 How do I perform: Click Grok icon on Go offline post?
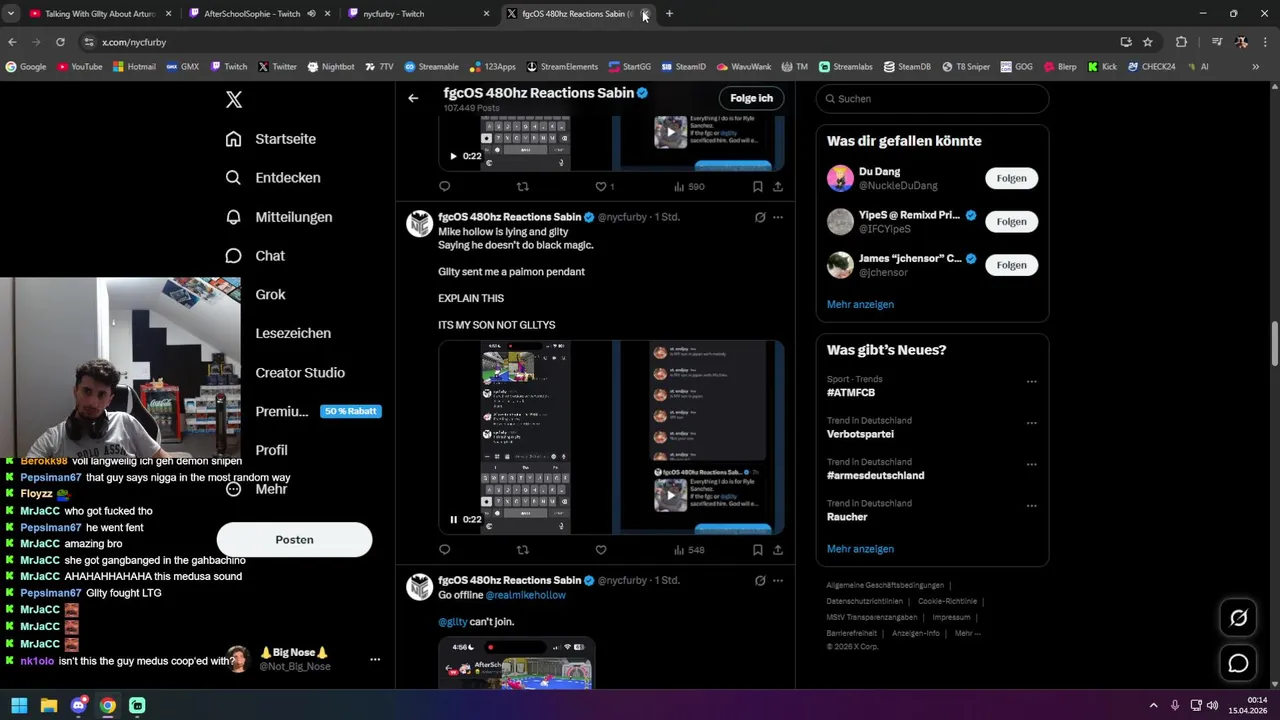click(x=760, y=581)
